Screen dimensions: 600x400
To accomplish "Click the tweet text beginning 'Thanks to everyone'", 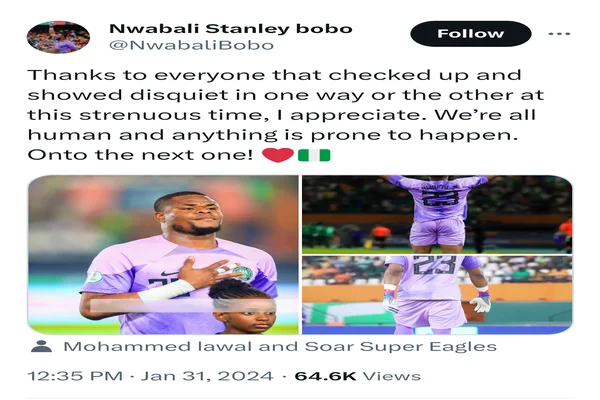I will coord(286,115).
